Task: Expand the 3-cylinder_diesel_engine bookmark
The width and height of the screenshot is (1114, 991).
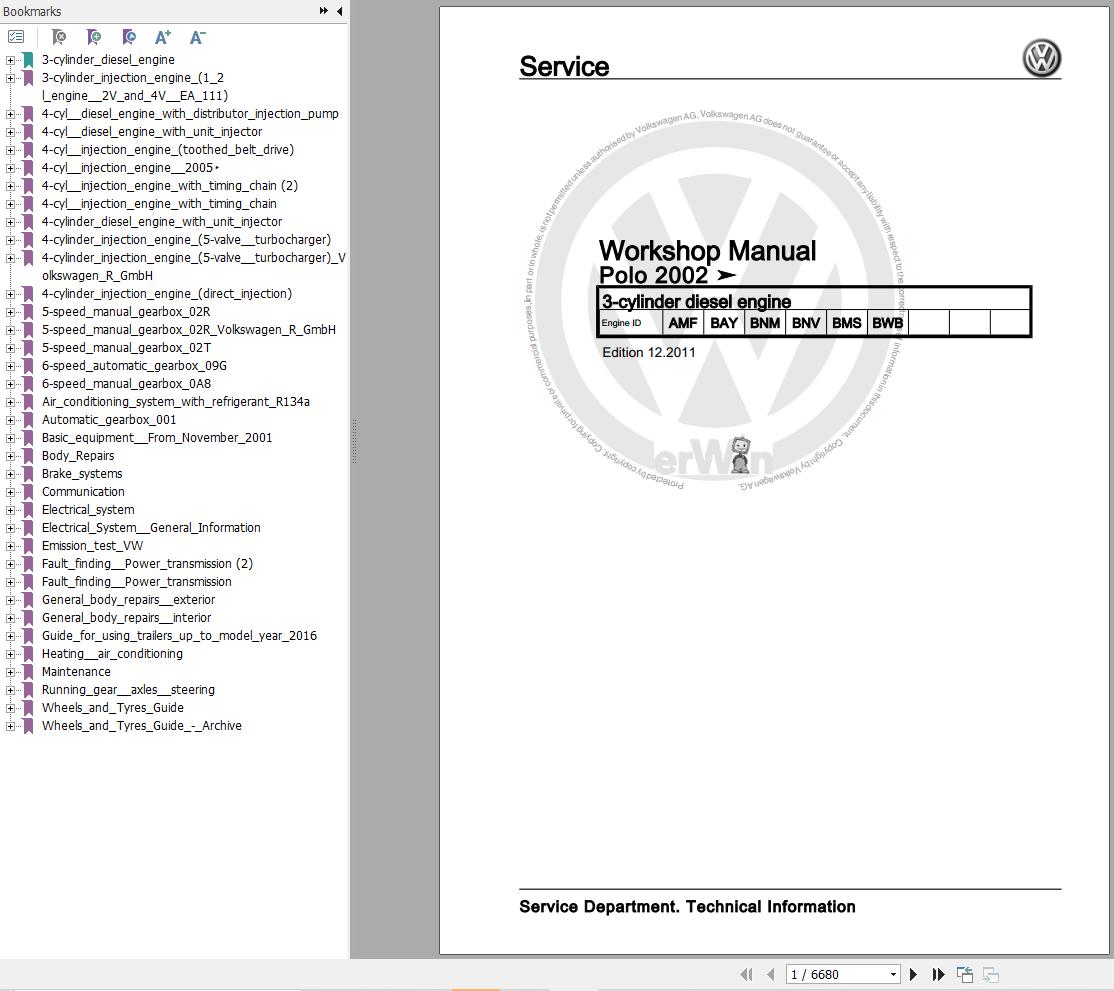Action: tap(10, 60)
